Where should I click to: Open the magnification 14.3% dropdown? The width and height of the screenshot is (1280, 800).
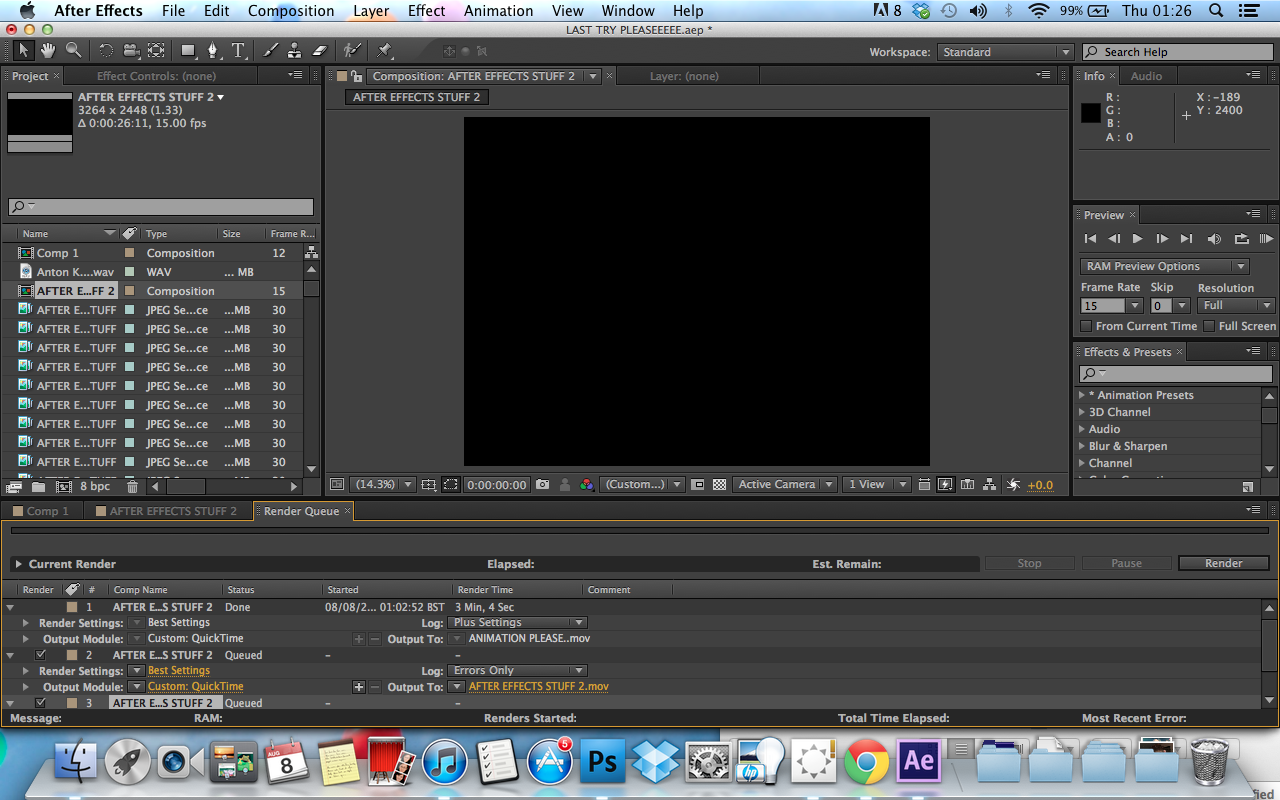coord(384,484)
